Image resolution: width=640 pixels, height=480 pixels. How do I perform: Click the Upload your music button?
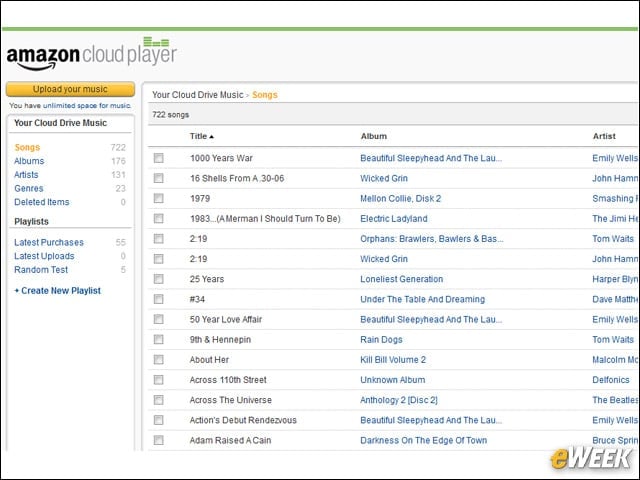pyautogui.click(x=70, y=89)
